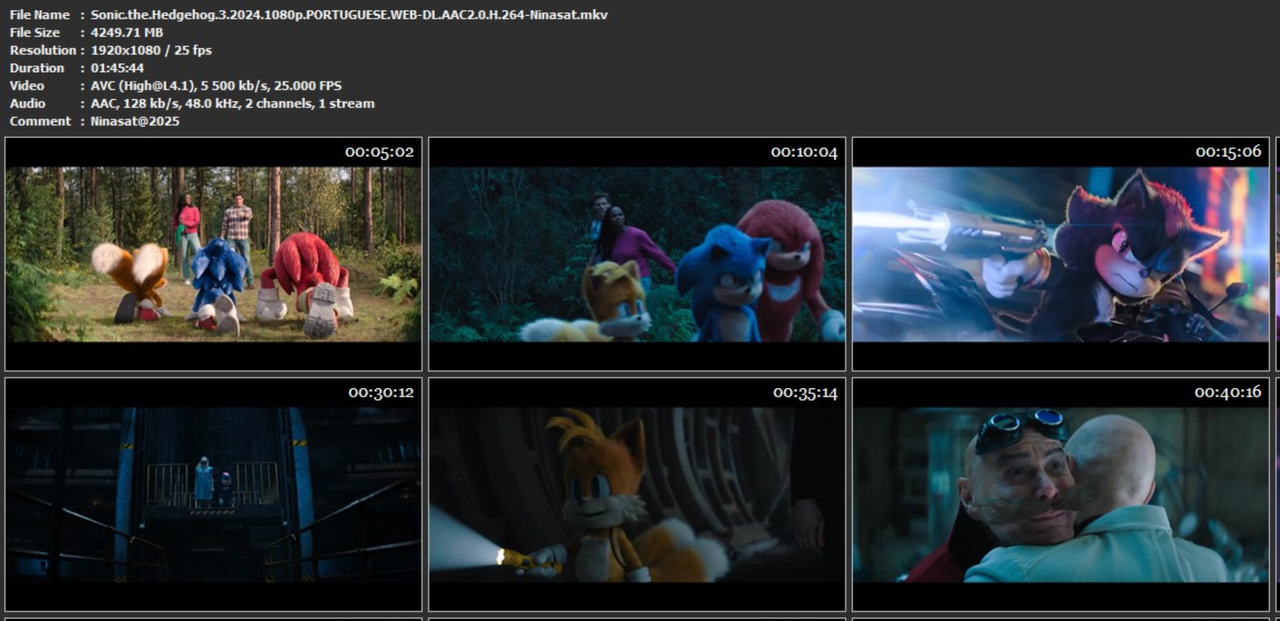The height and width of the screenshot is (621, 1280).
Task: Click the audio line starting with AAC, 128 kb/s
Action: [x=233, y=103]
